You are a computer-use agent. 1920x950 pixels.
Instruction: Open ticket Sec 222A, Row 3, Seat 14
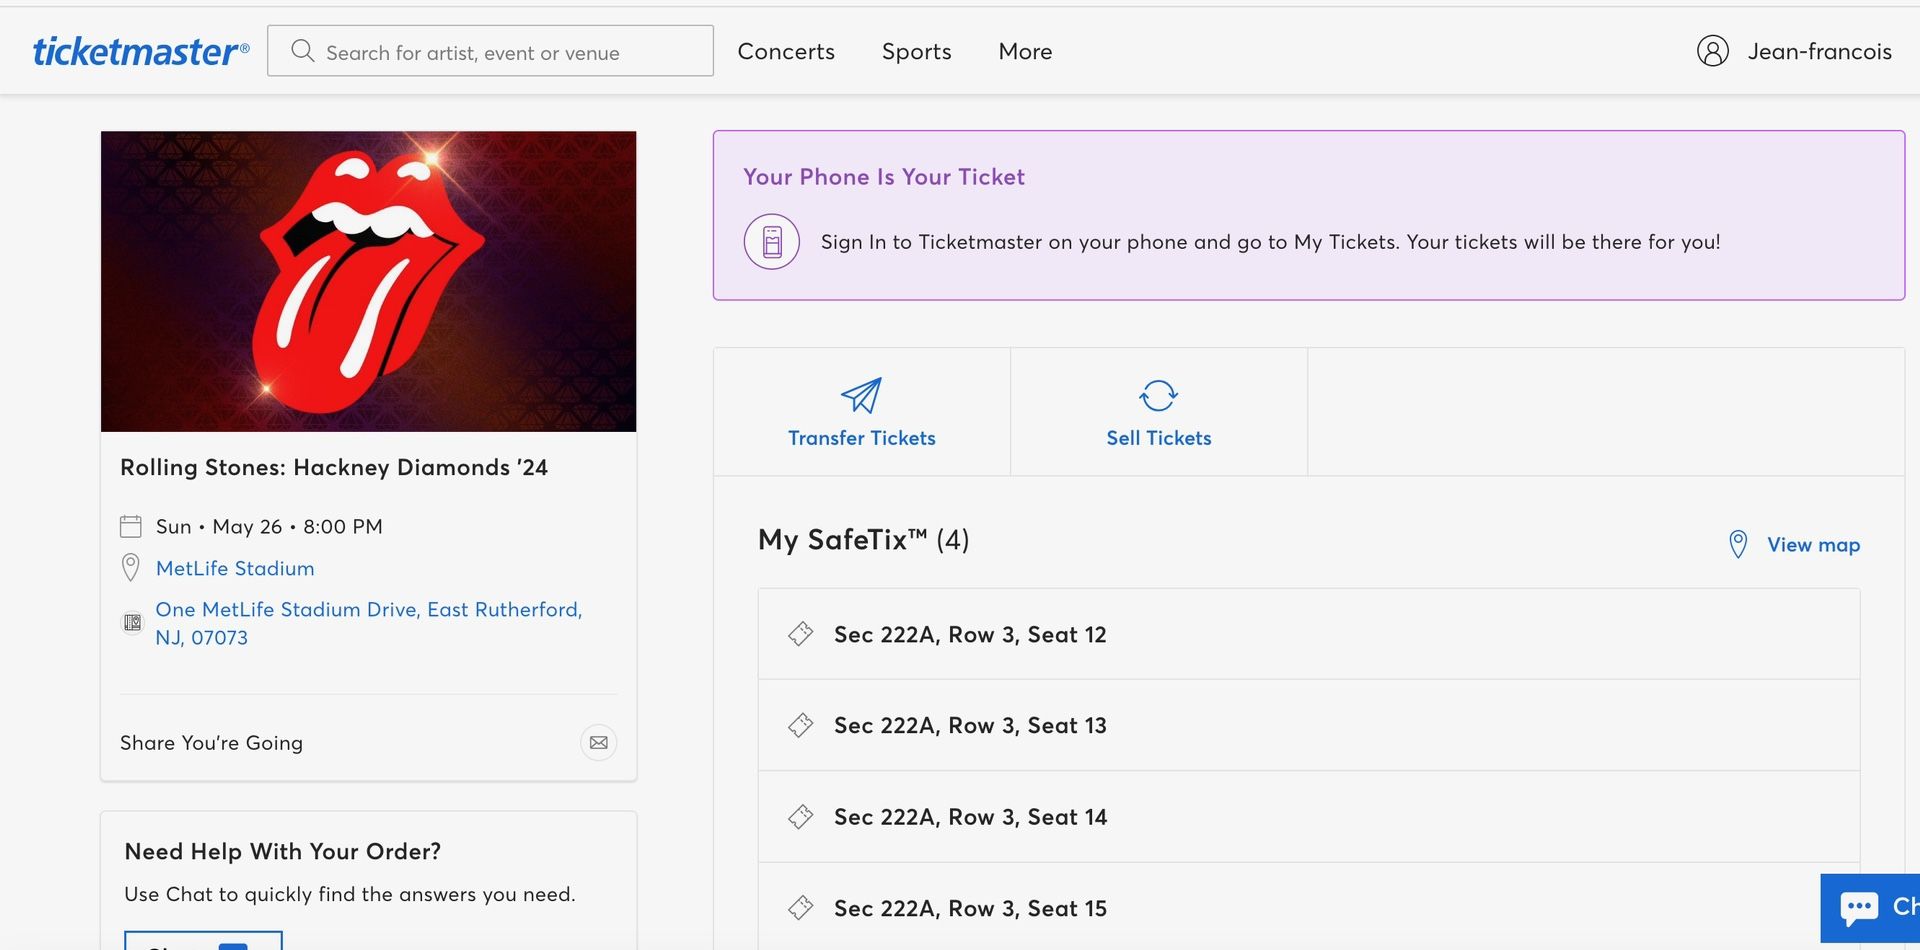pos(1309,817)
